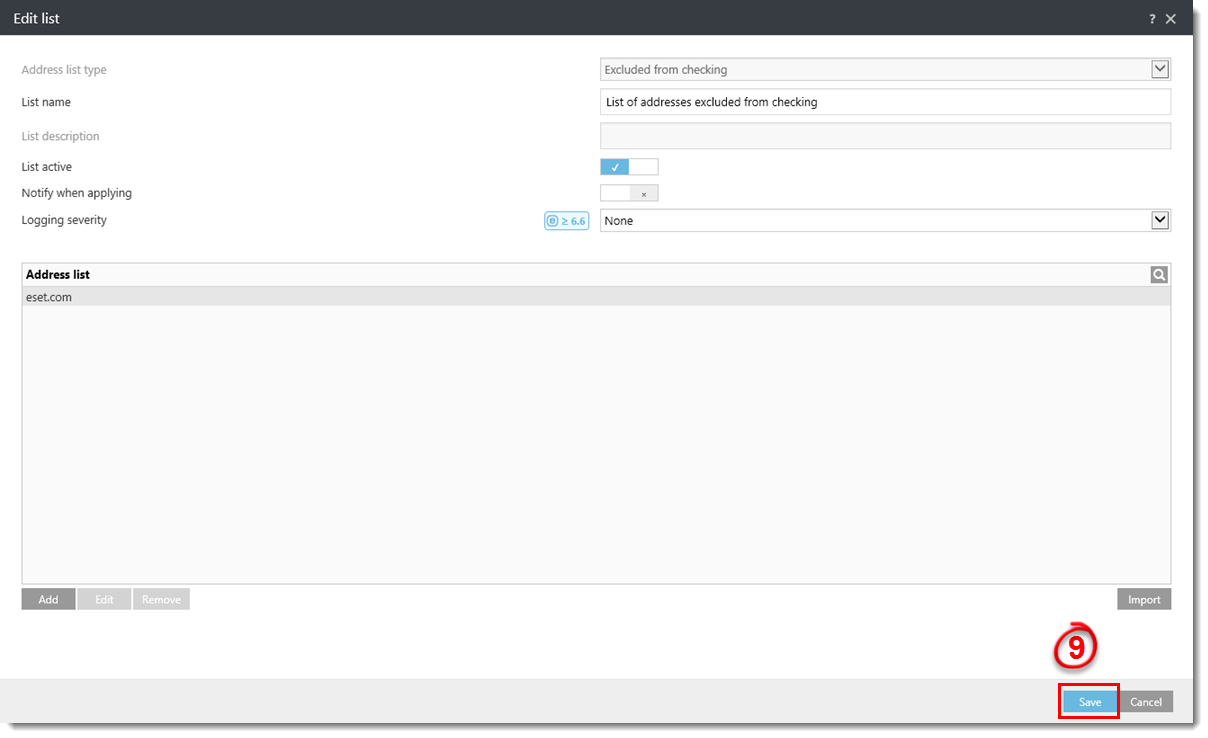Viewport: 1208px width, 738px height.
Task: Click the Address list search magnifier icon
Action: click(x=1159, y=275)
